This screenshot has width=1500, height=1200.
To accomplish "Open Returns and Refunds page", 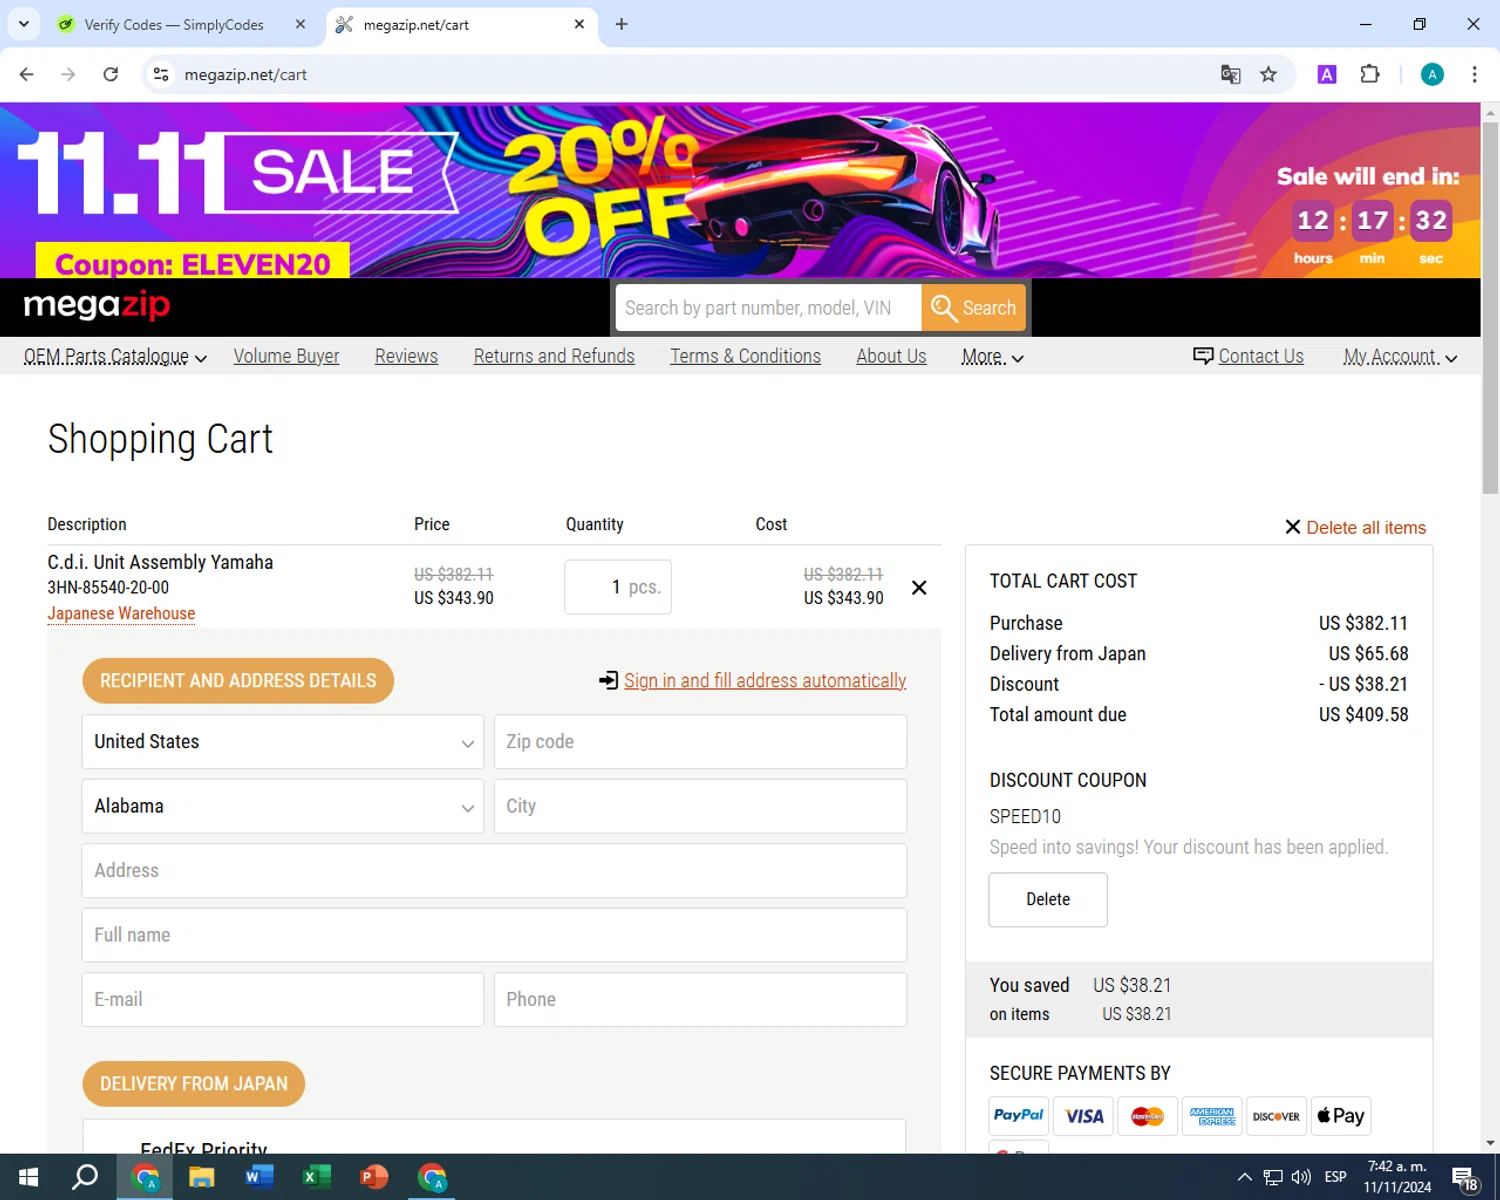I will pyautogui.click(x=554, y=356).
